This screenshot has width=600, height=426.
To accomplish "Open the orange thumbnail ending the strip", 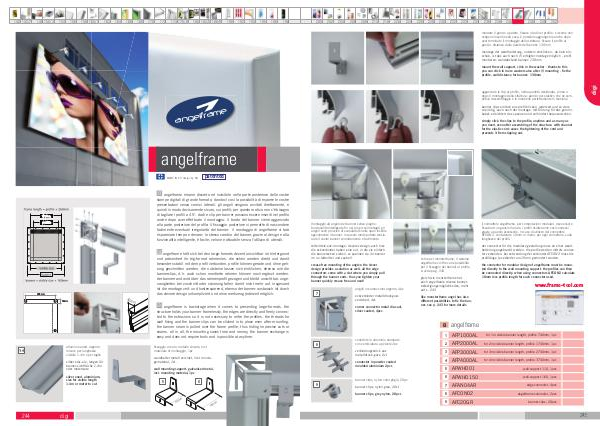I will tap(551, 15).
